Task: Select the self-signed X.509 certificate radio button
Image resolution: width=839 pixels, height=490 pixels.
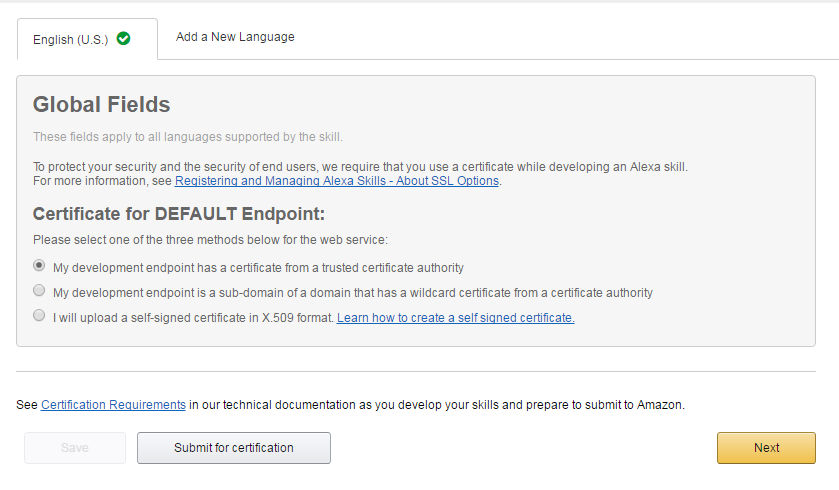Action: coord(39,316)
